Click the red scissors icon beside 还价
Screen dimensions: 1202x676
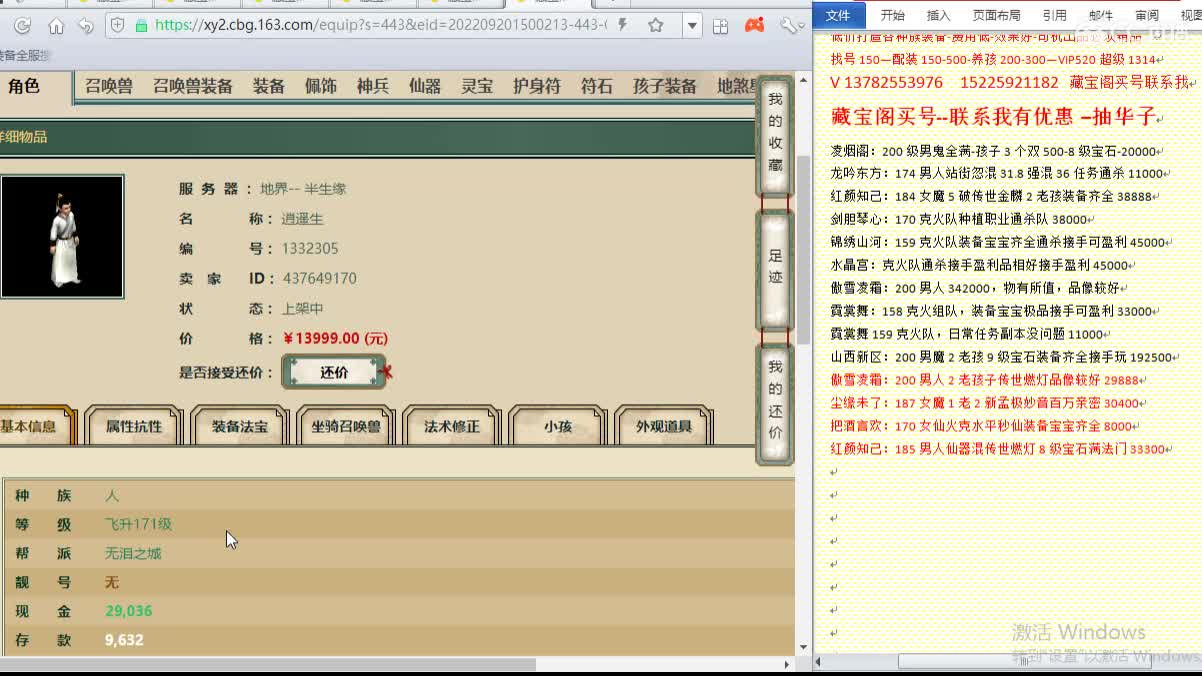click(x=388, y=372)
